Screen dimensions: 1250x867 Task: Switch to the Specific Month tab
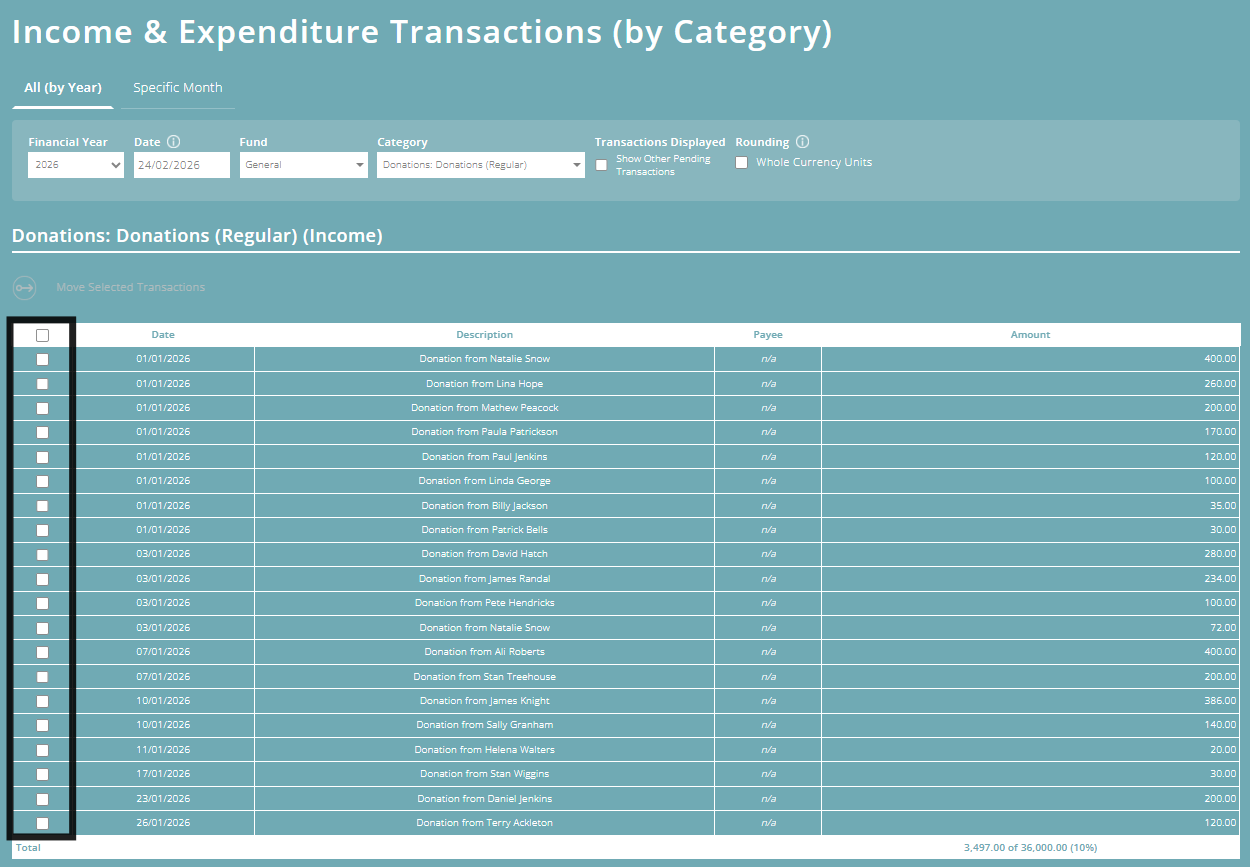177,88
